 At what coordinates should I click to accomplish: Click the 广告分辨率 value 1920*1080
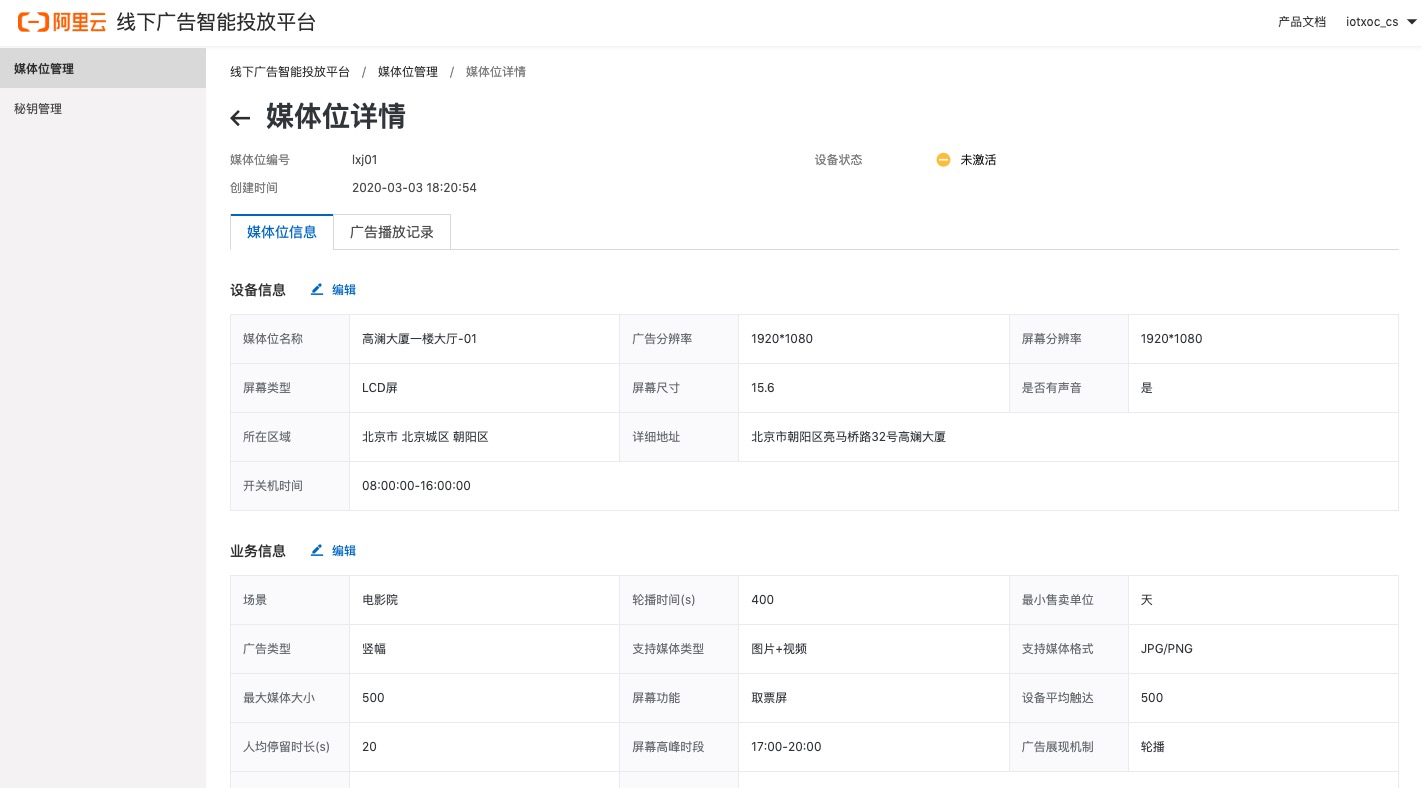(782, 339)
